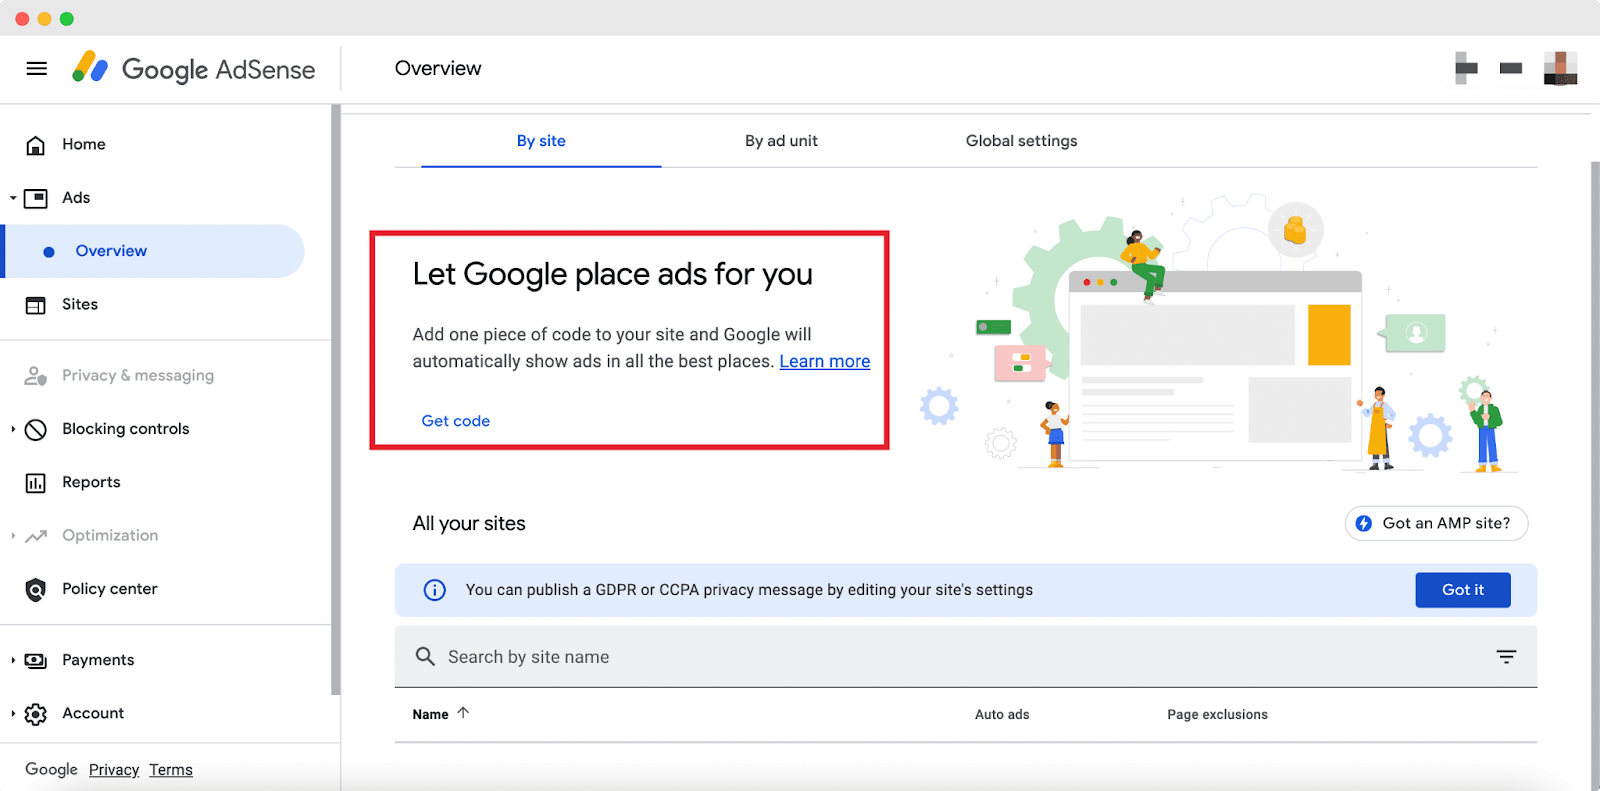Click the Home house icon
The width and height of the screenshot is (1600, 791).
(36, 145)
